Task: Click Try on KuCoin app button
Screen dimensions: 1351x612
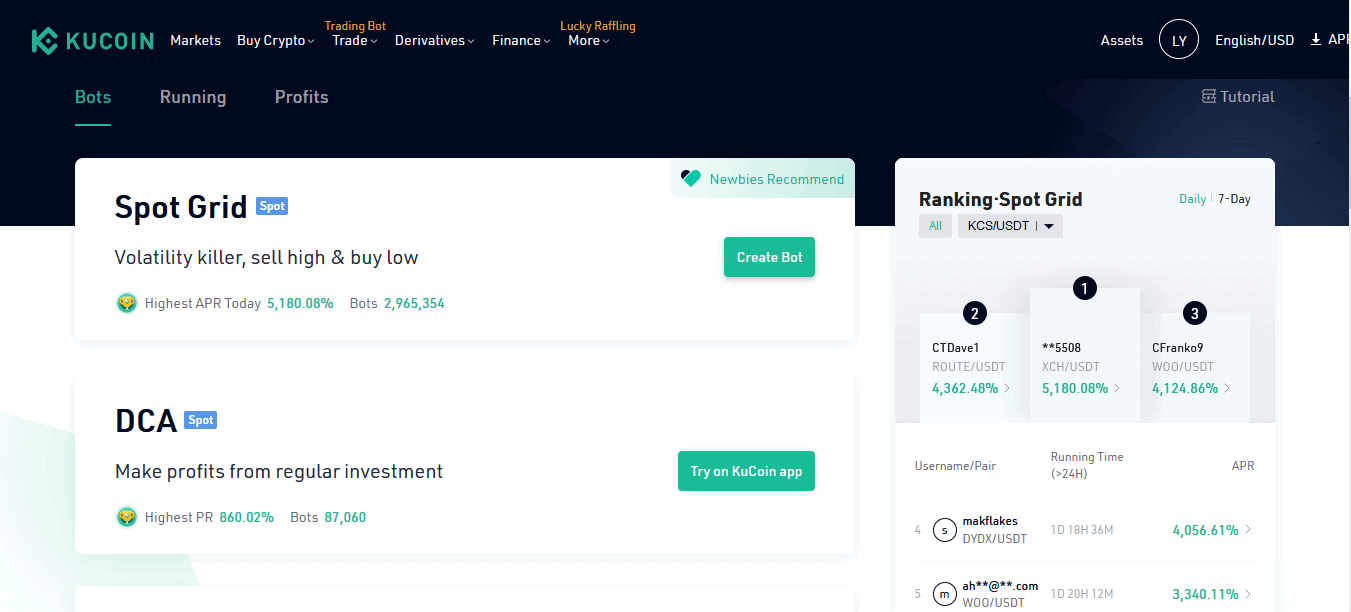Action: (746, 471)
